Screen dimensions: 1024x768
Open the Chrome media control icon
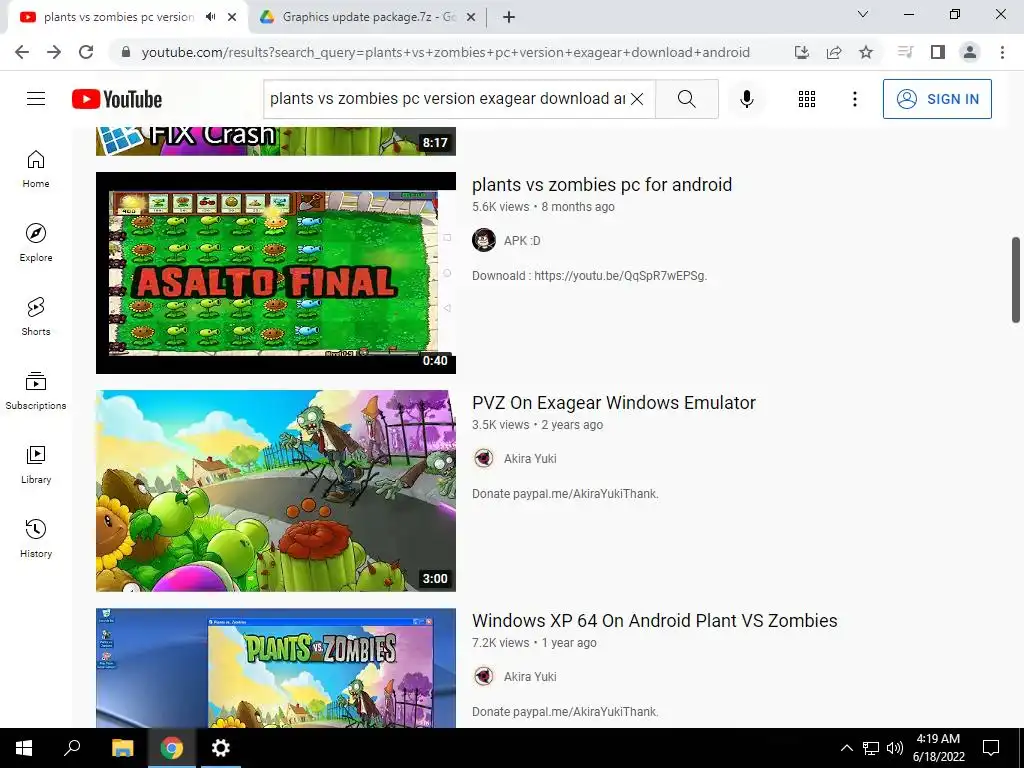coord(905,52)
